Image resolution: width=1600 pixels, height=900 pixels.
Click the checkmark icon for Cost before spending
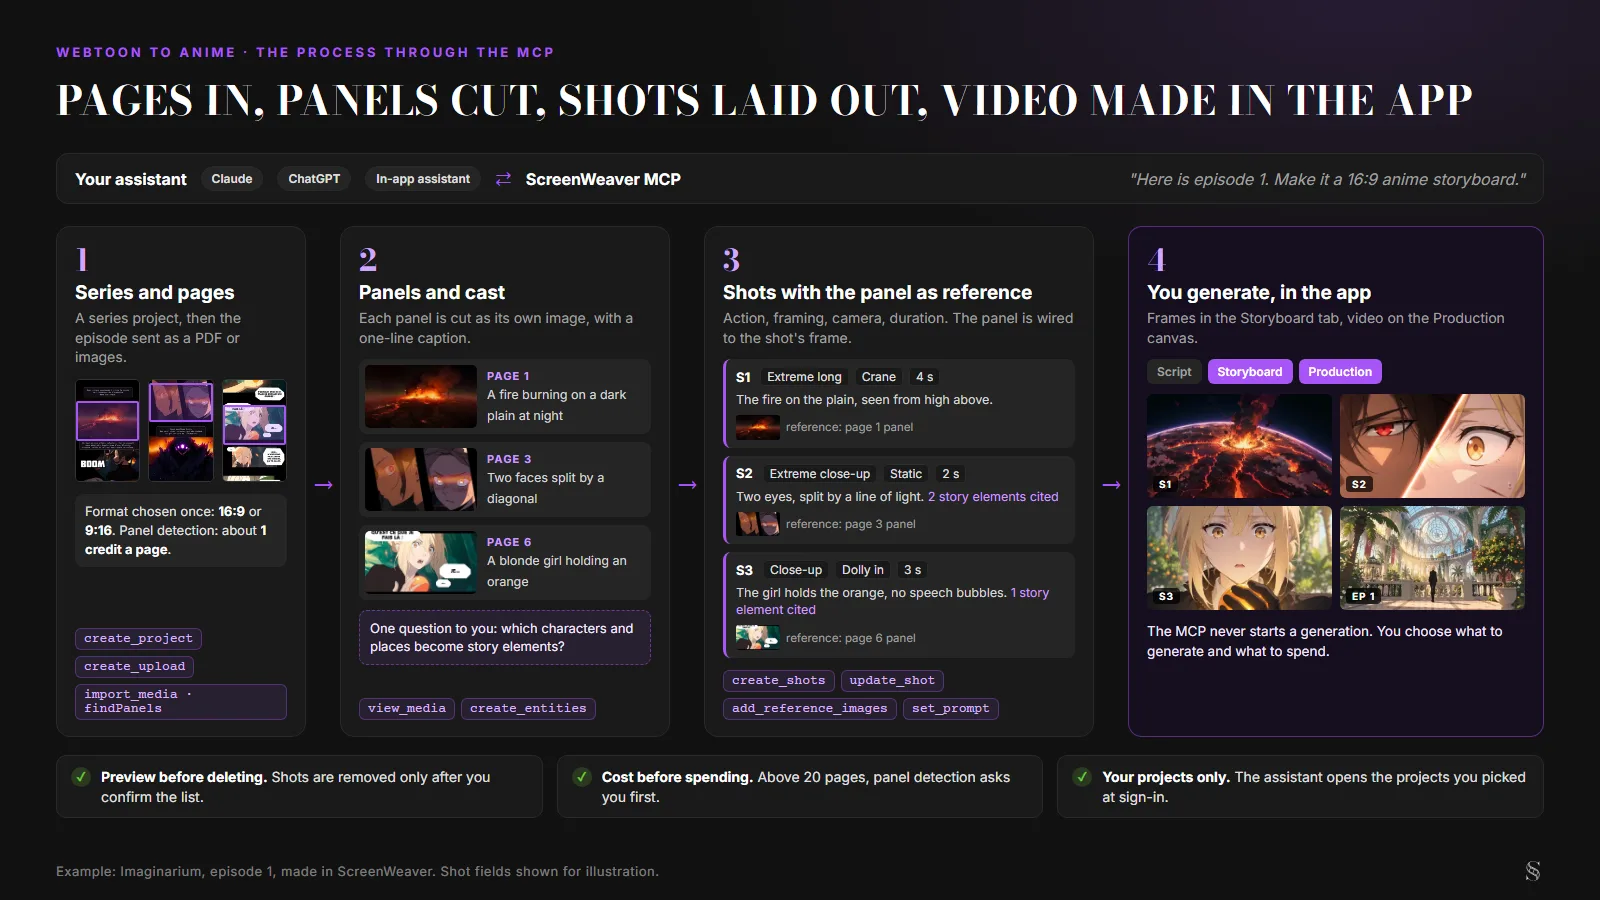[582, 777]
